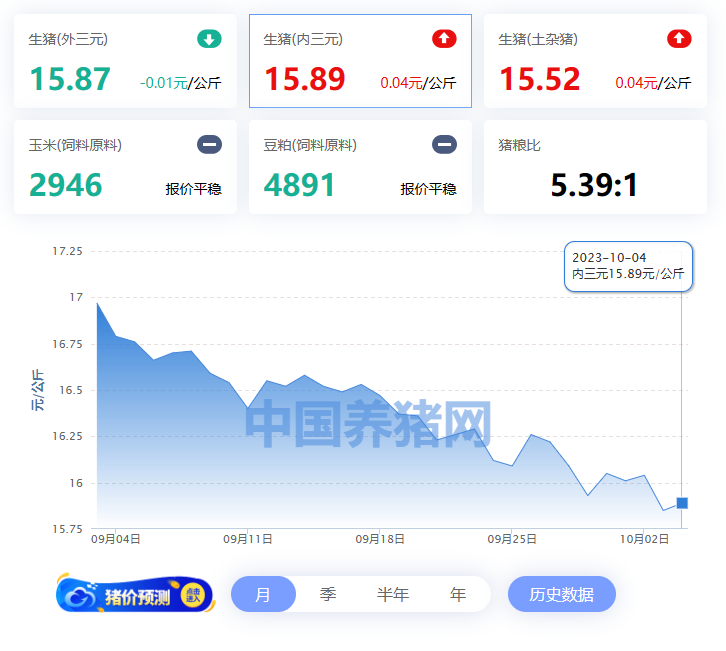Click the 15.89 内三元 price value

(x=305, y=79)
